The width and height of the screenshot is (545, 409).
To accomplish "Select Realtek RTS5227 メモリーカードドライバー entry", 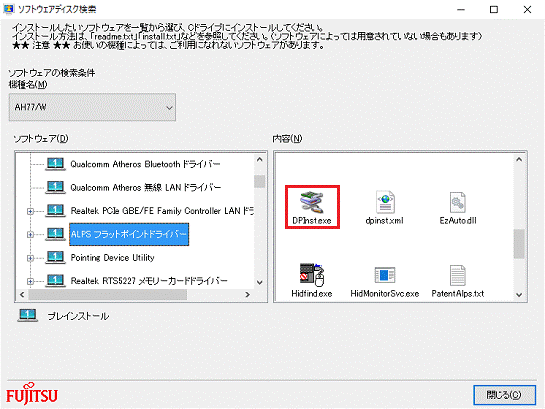I will click(149, 280).
